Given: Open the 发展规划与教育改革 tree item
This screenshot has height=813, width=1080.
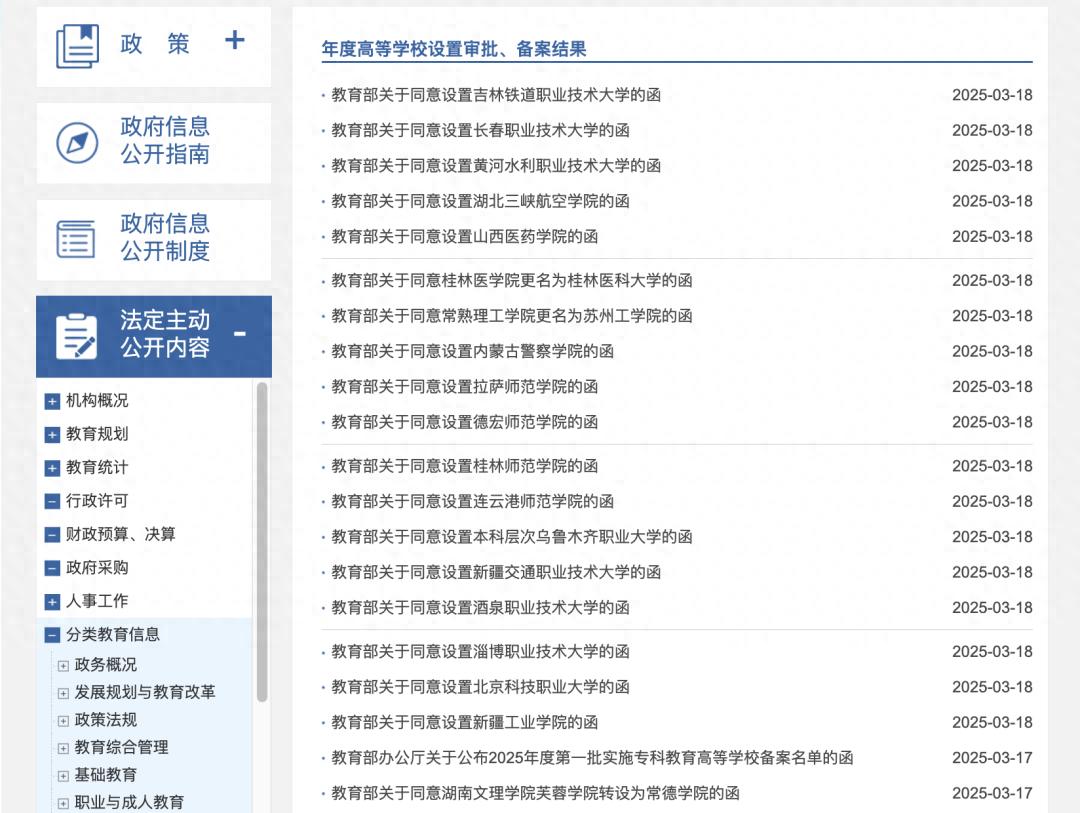Looking at the screenshot, I should 145,692.
